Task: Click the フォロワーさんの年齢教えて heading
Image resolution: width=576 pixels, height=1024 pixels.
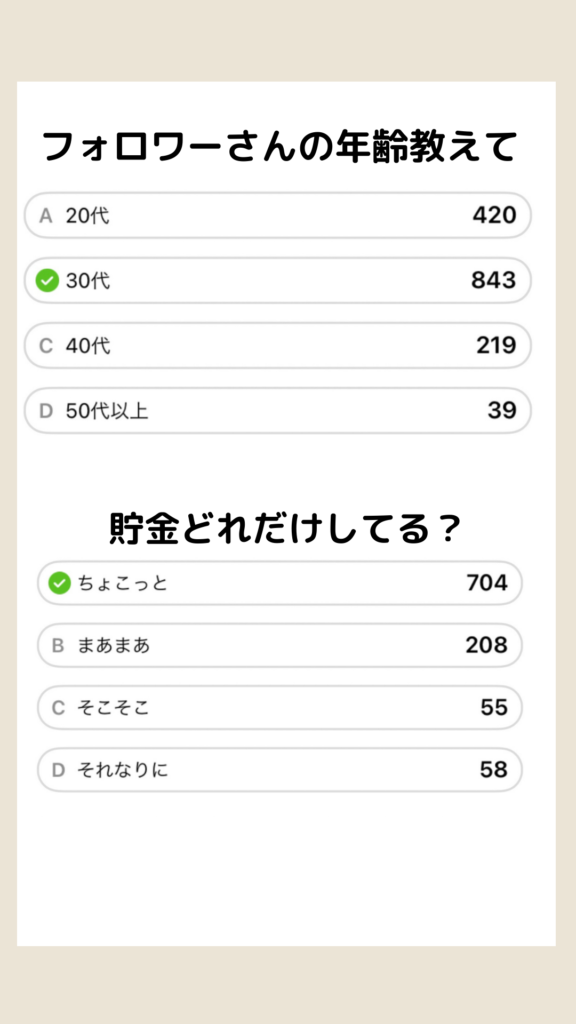Action: tap(280, 147)
